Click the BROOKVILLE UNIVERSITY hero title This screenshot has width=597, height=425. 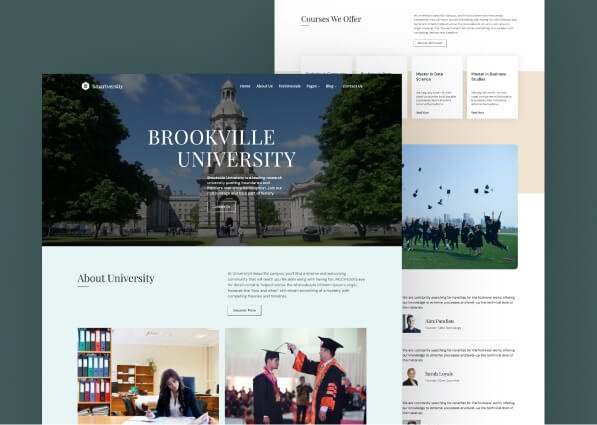[222, 148]
